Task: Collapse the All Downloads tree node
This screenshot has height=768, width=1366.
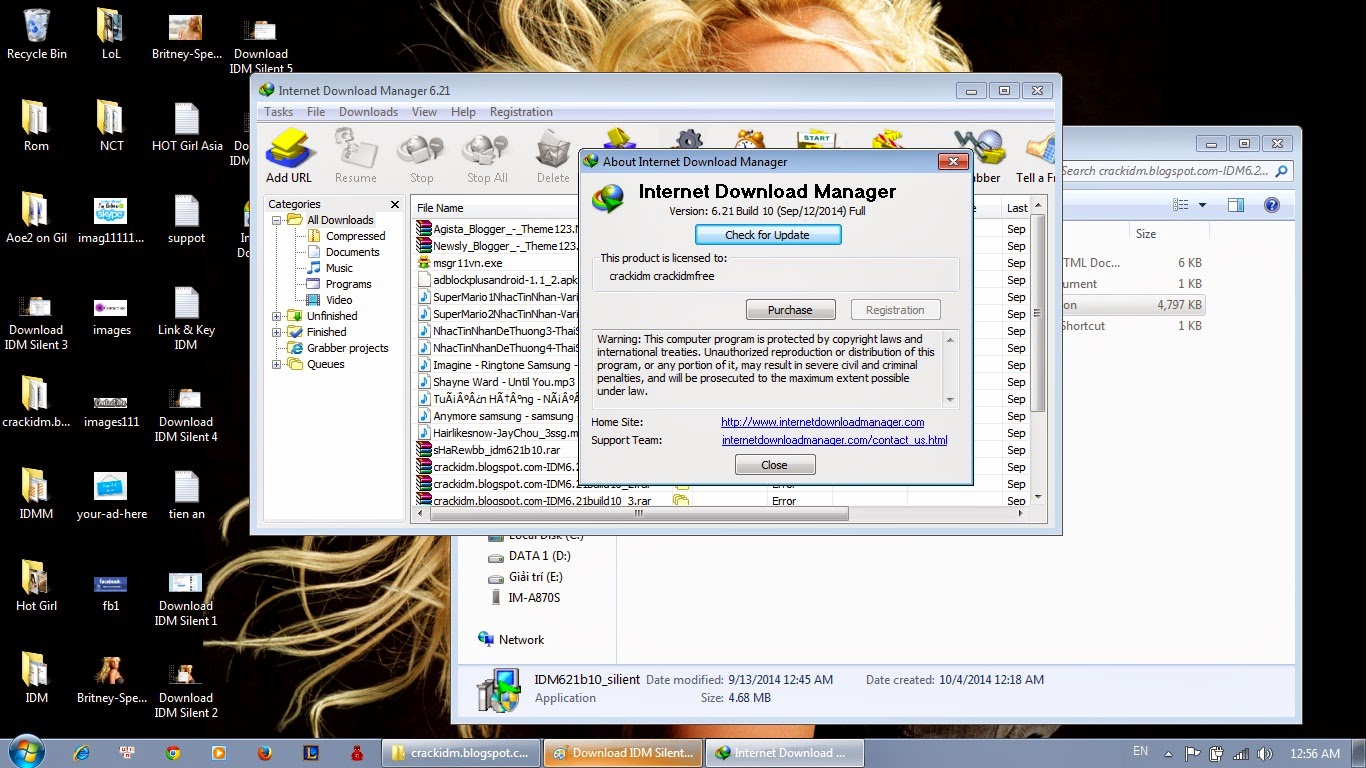Action: 277,220
